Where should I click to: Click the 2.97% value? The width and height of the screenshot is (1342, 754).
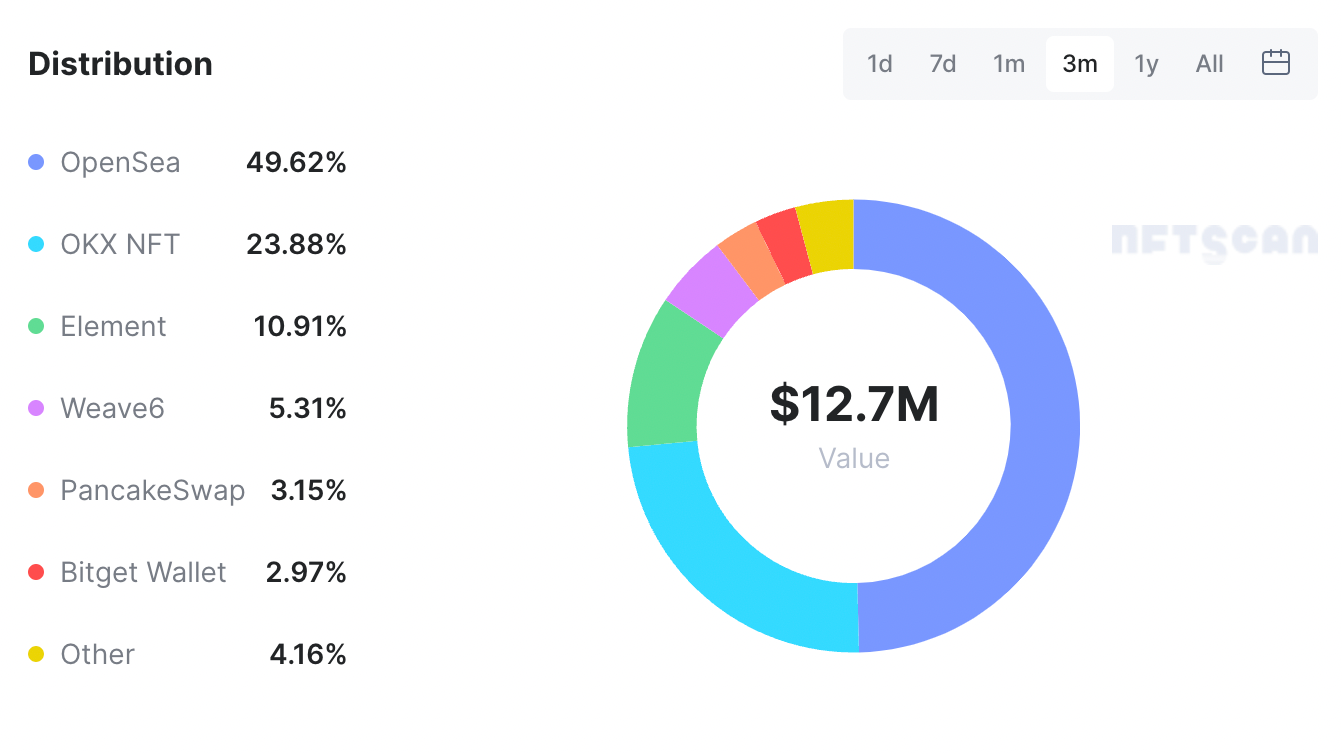click(x=306, y=572)
